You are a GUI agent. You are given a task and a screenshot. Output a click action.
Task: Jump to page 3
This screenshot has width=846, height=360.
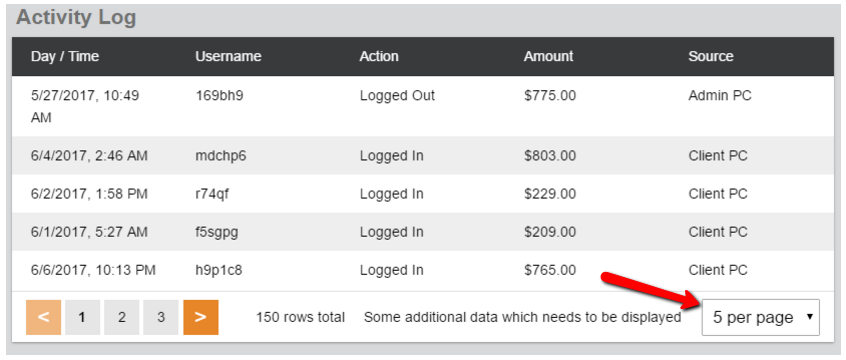pos(161,317)
